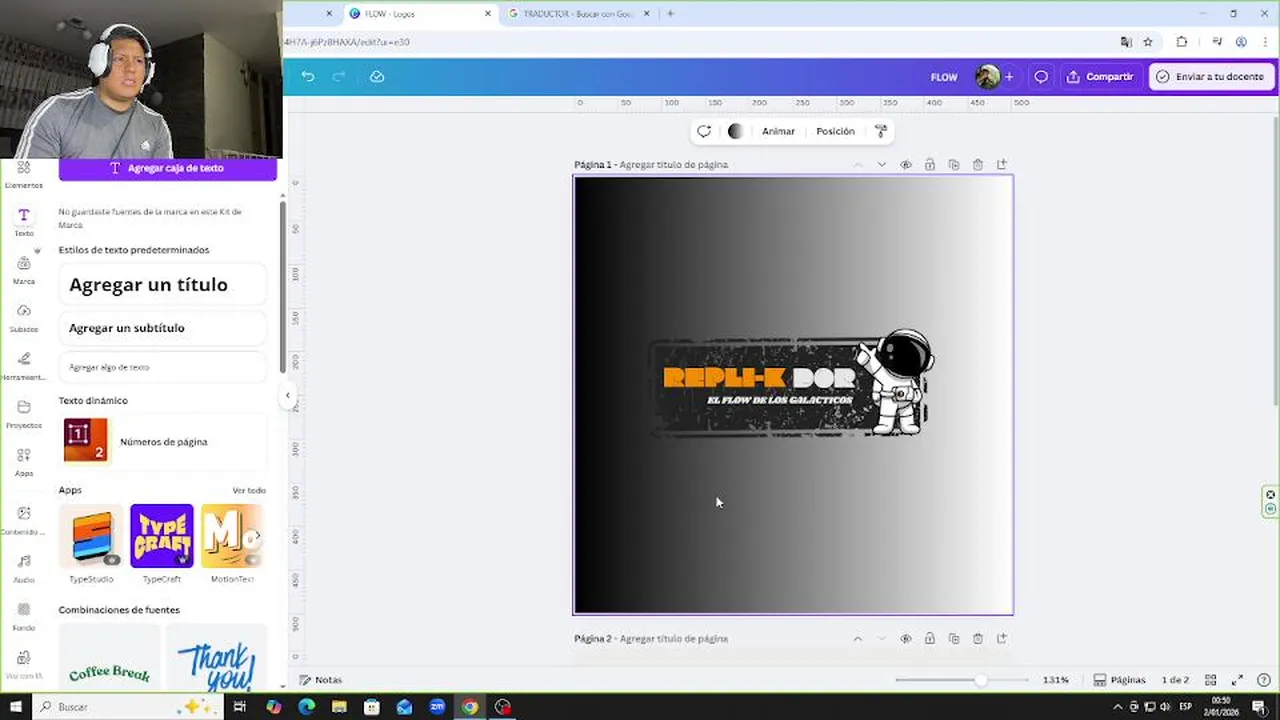Lock Página 2 with the padlock icon

(x=930, y=639)
